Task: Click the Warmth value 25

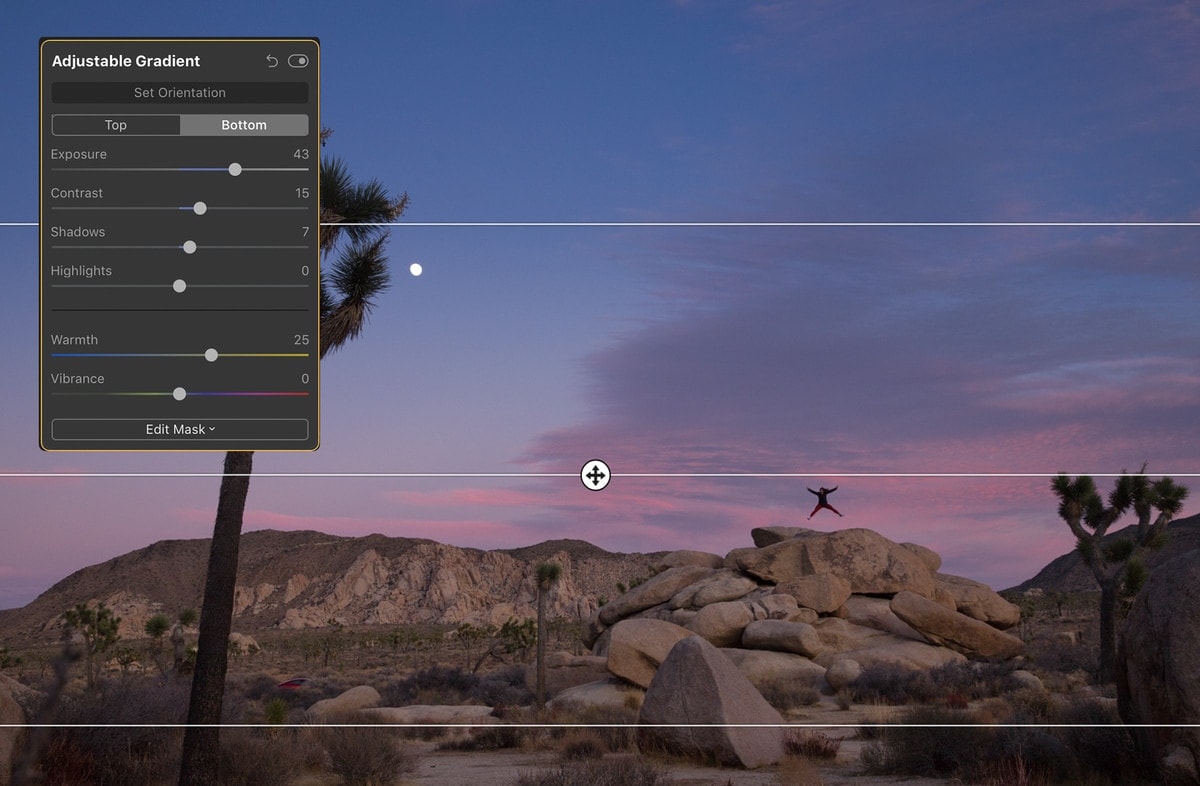Action: [301, 340]
